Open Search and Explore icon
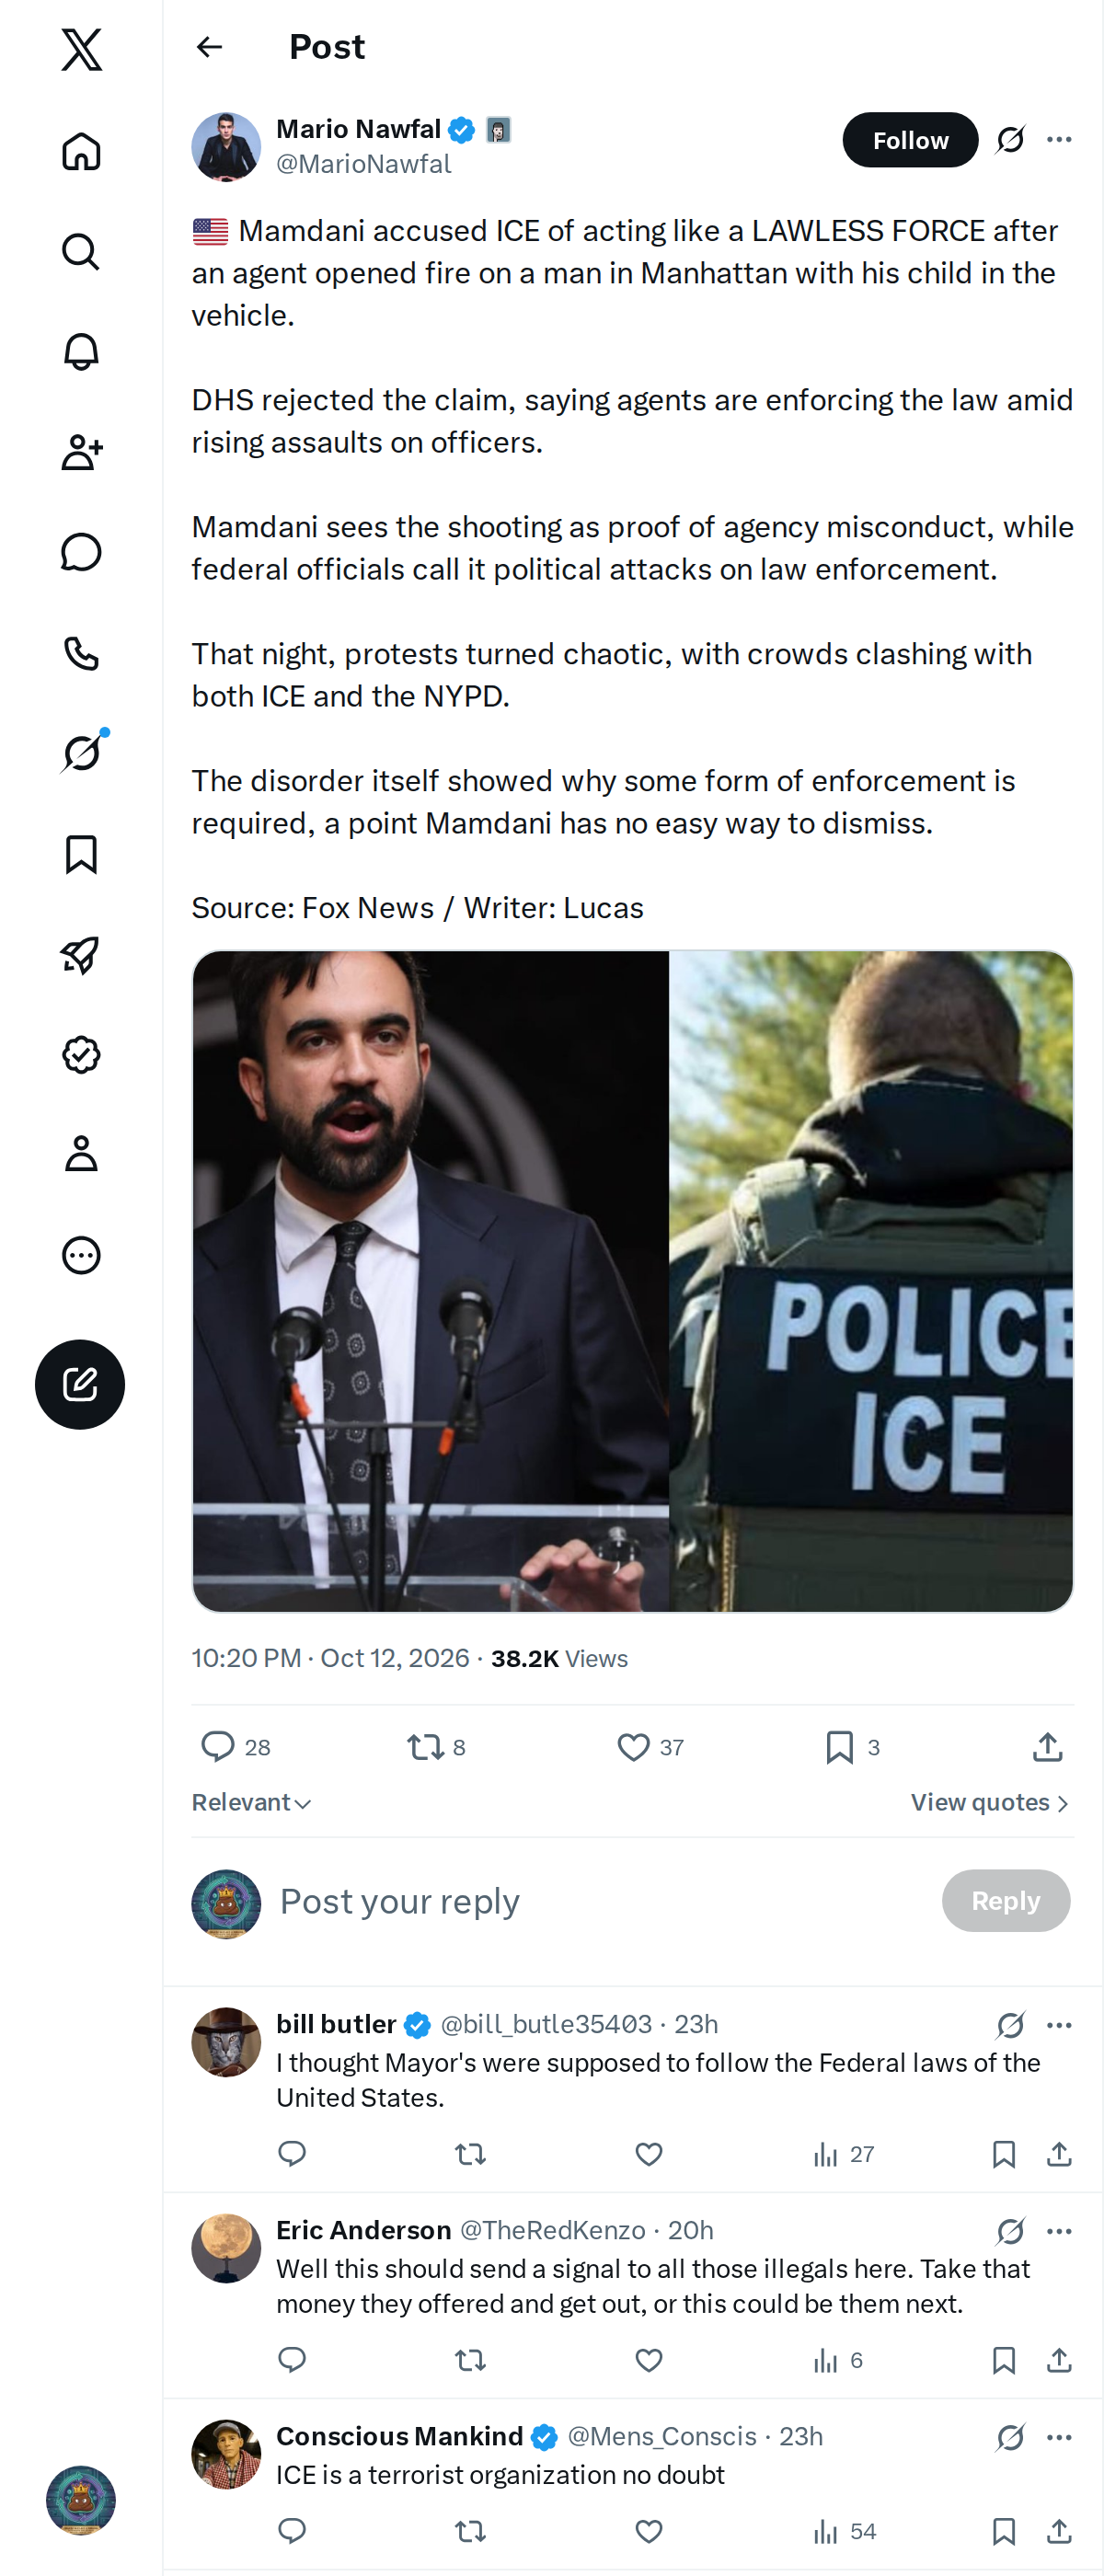The image size is (1104, 2576). 81,252
